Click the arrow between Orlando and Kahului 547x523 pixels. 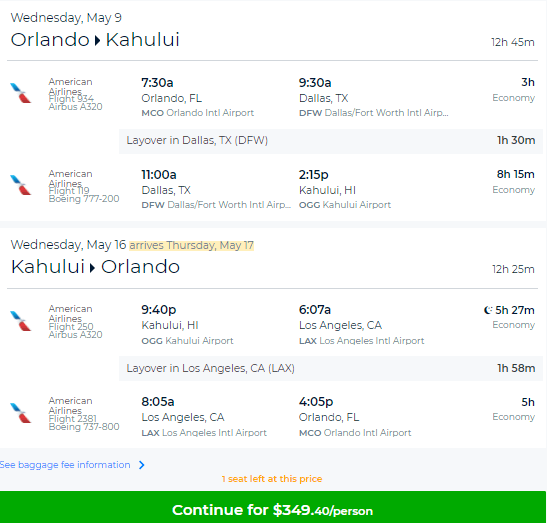[x=97, y=40]
